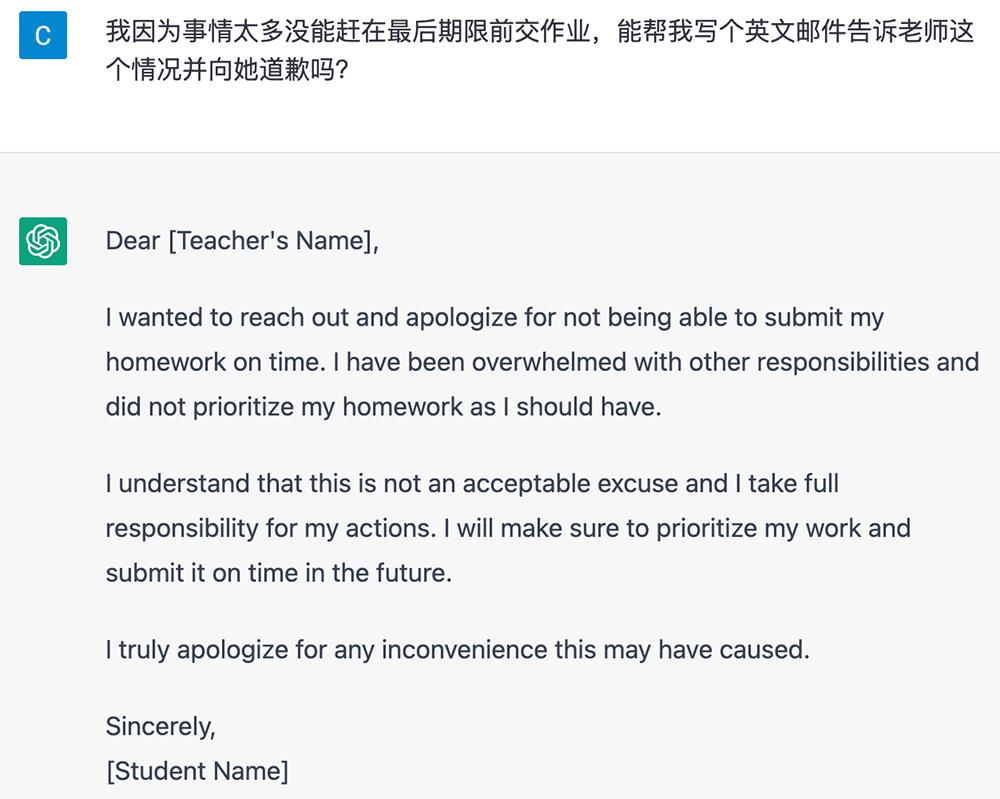This screenshot has height=799, width=1000.
Task: Click the paragraph starting "I wanted to reach out"
Action: point(540,362)
